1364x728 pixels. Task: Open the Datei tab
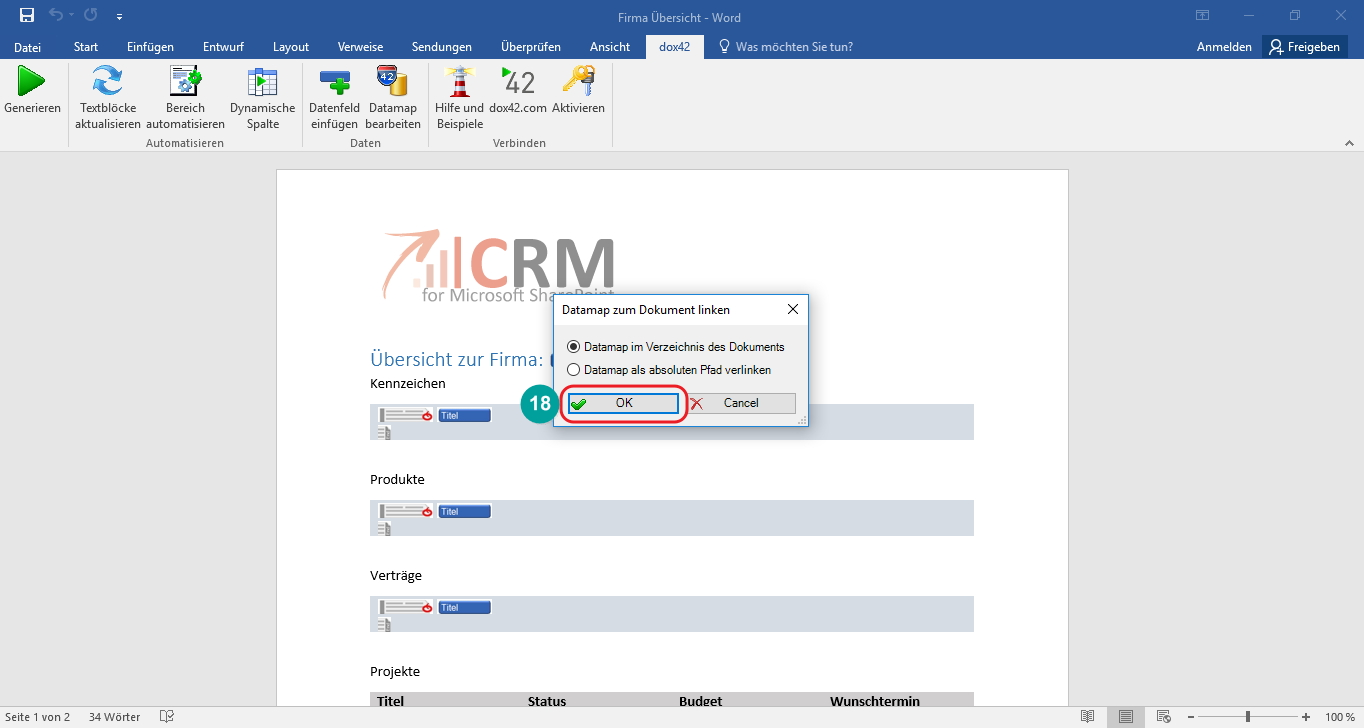28,47
